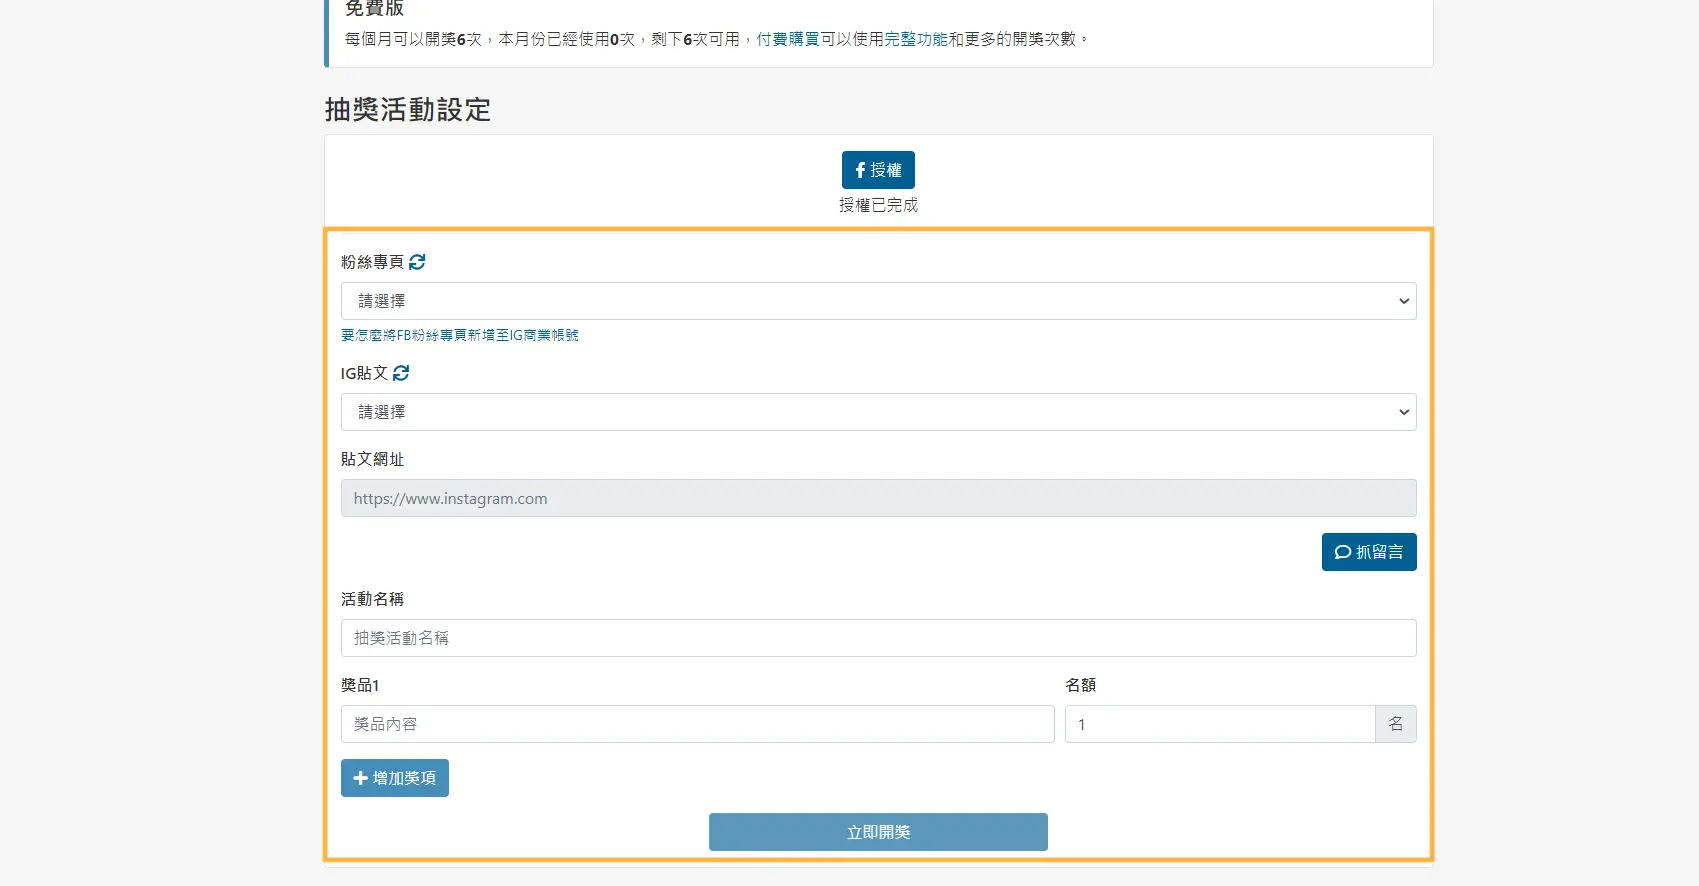Click the 抽獎活動設定 heading
This screenshot has width=1699, height=886.
408,110
